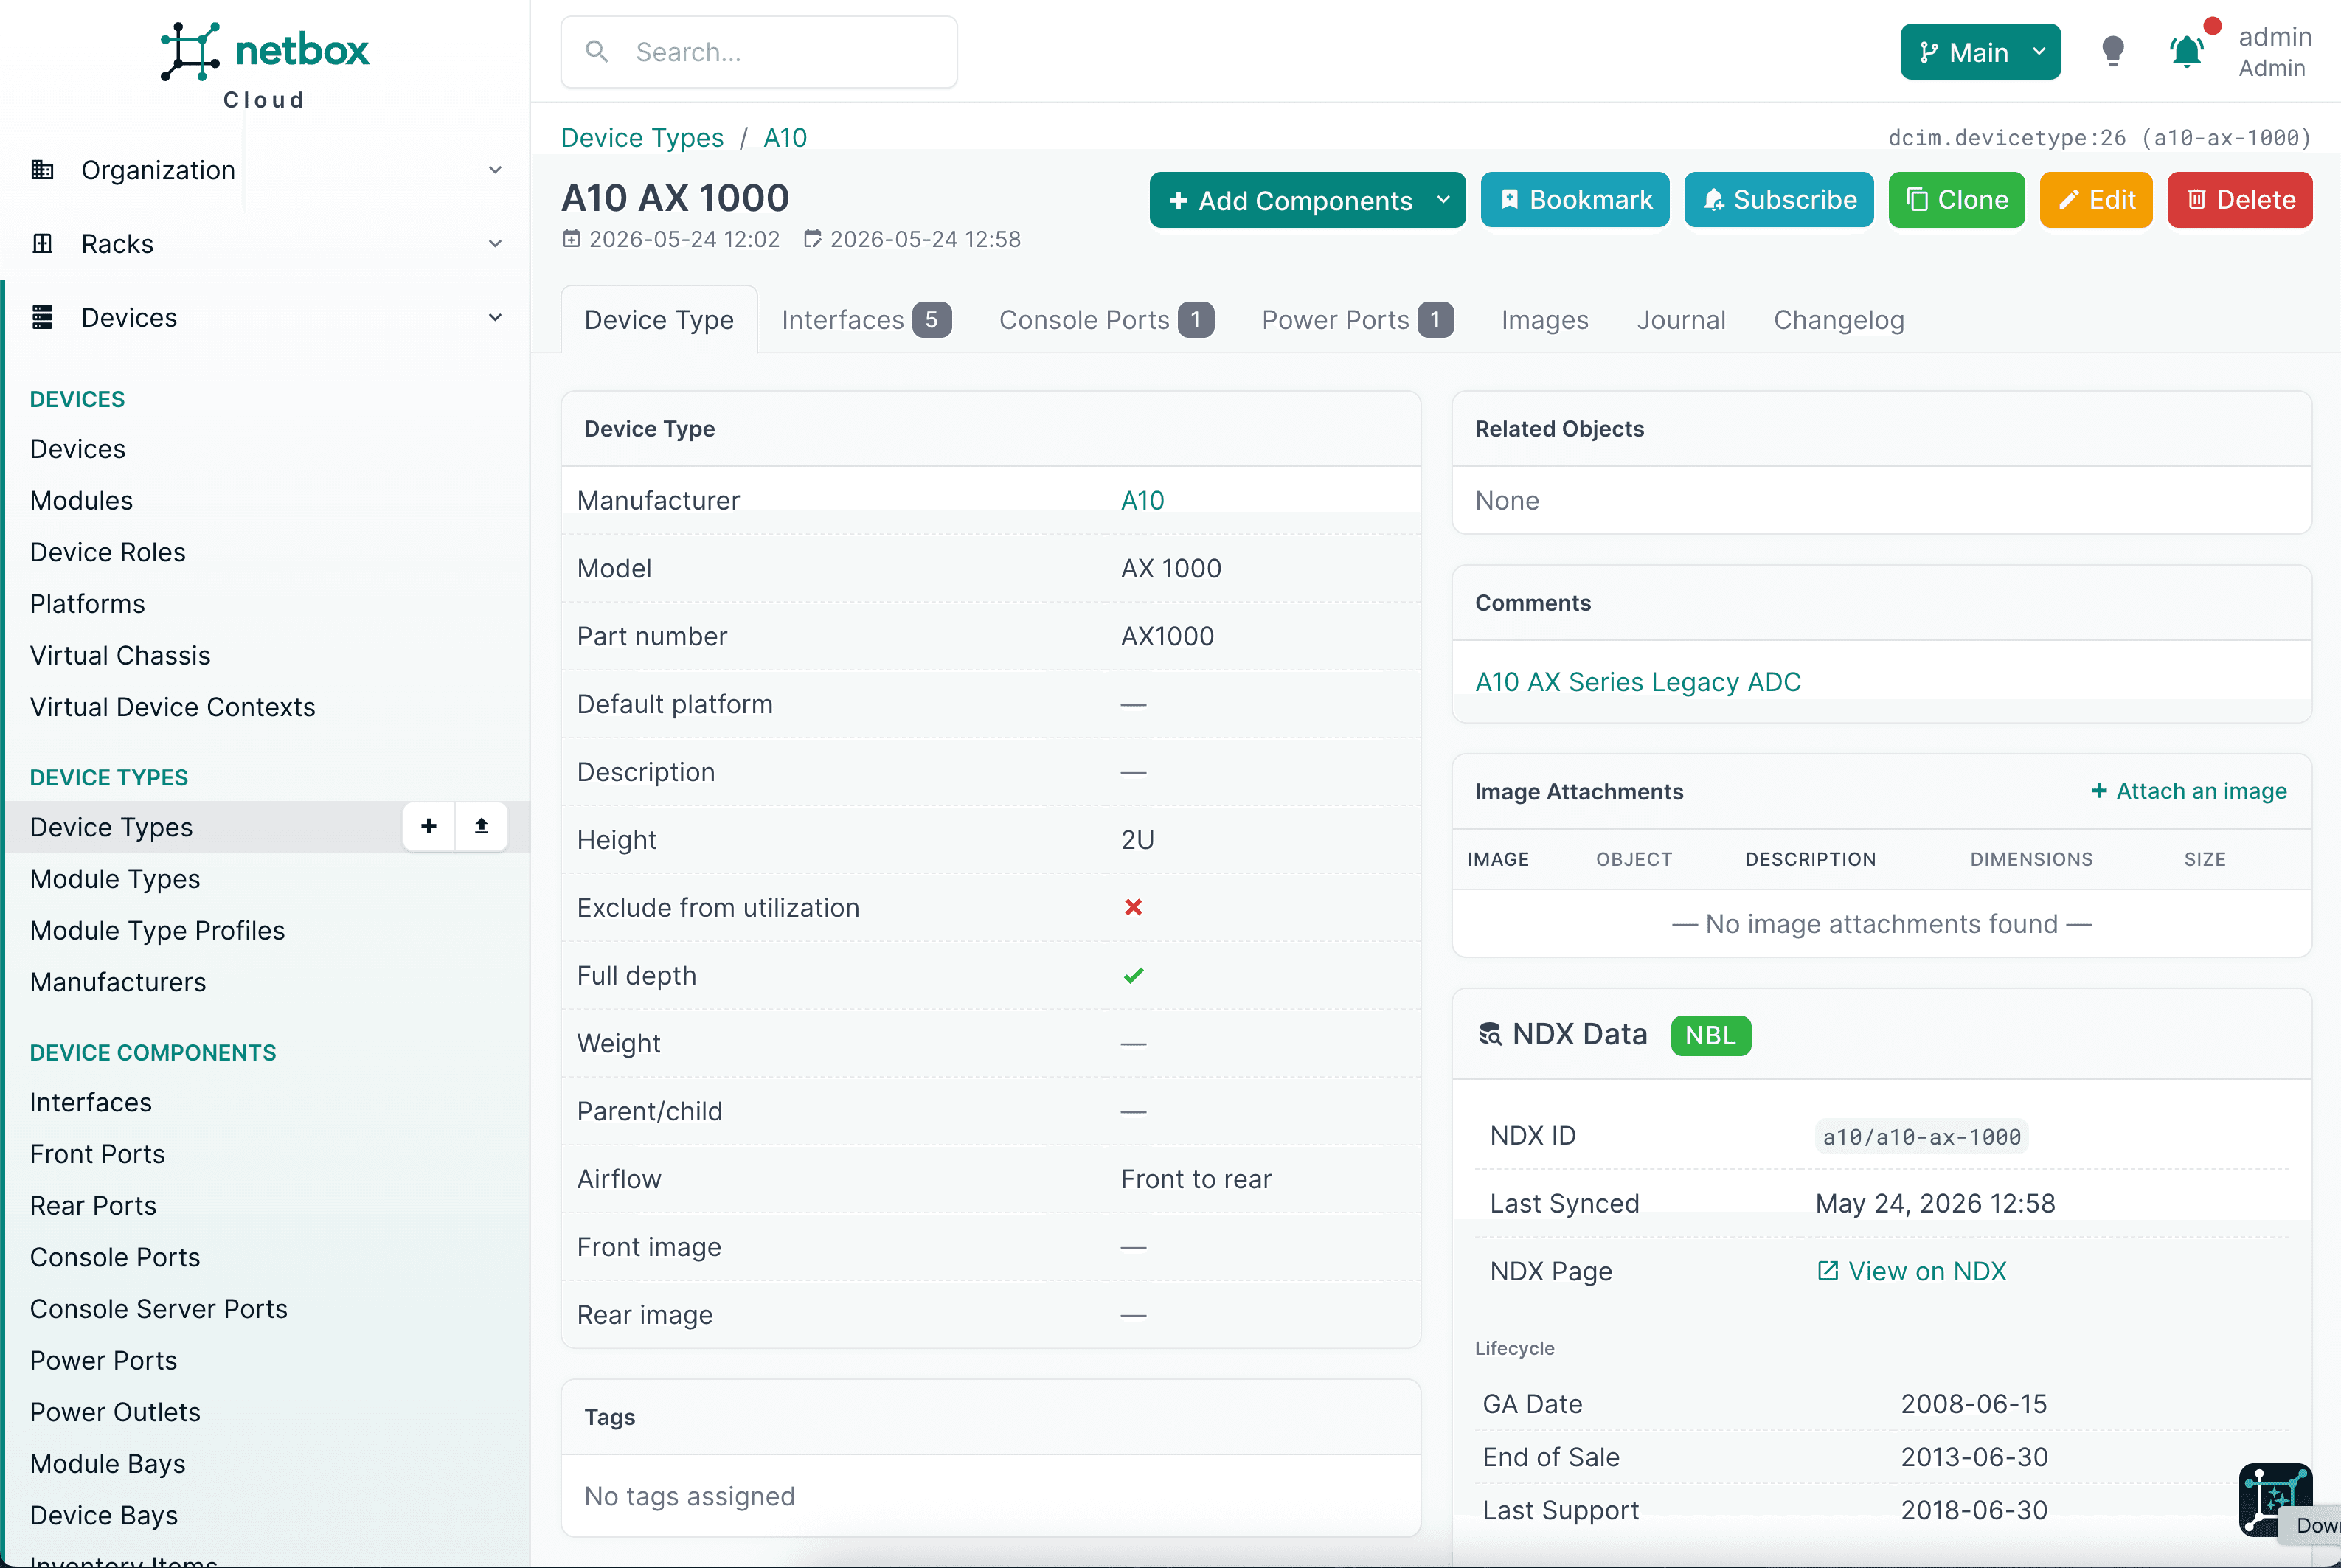Go to Device Types breadcrumb
Screen dimensions: 2341x1568
[642, 137]
